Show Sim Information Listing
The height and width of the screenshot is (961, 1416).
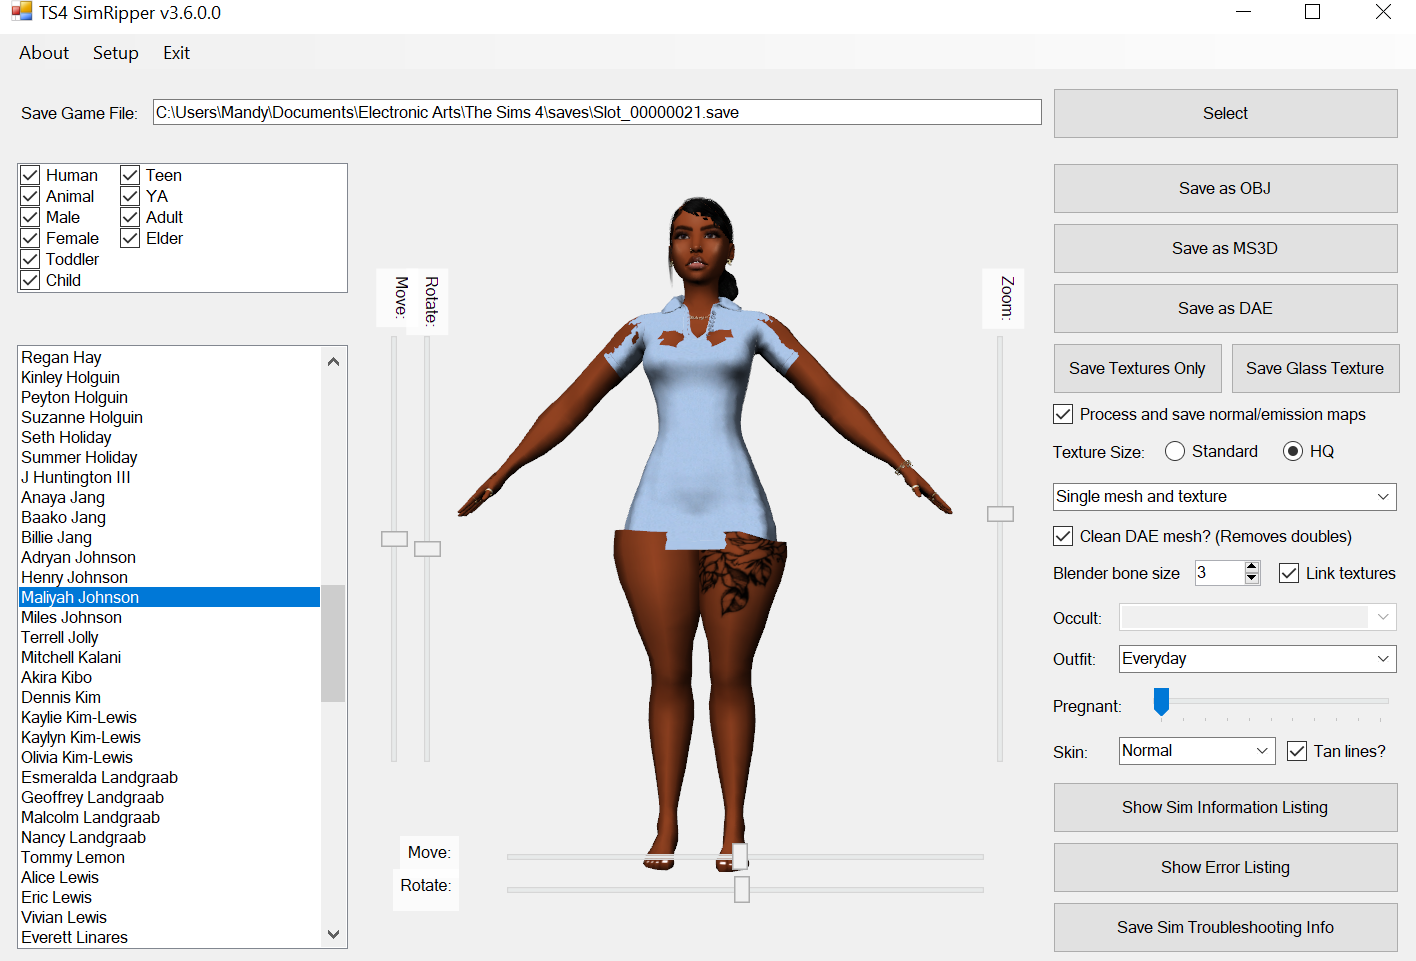1224,807
